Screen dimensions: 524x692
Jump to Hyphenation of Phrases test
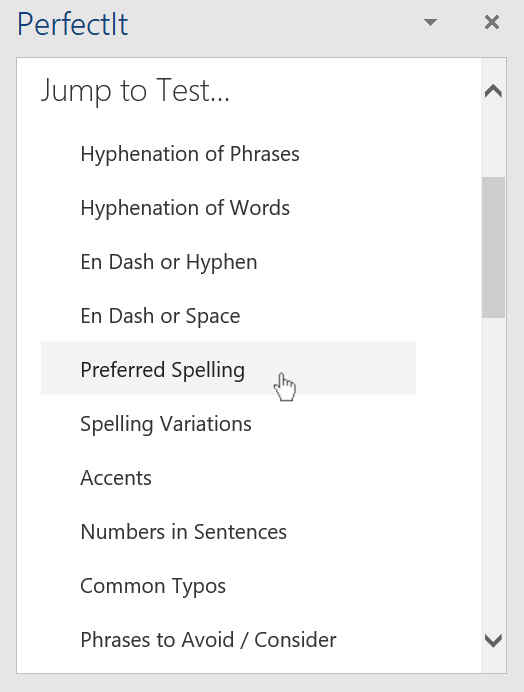click(228, 154)
